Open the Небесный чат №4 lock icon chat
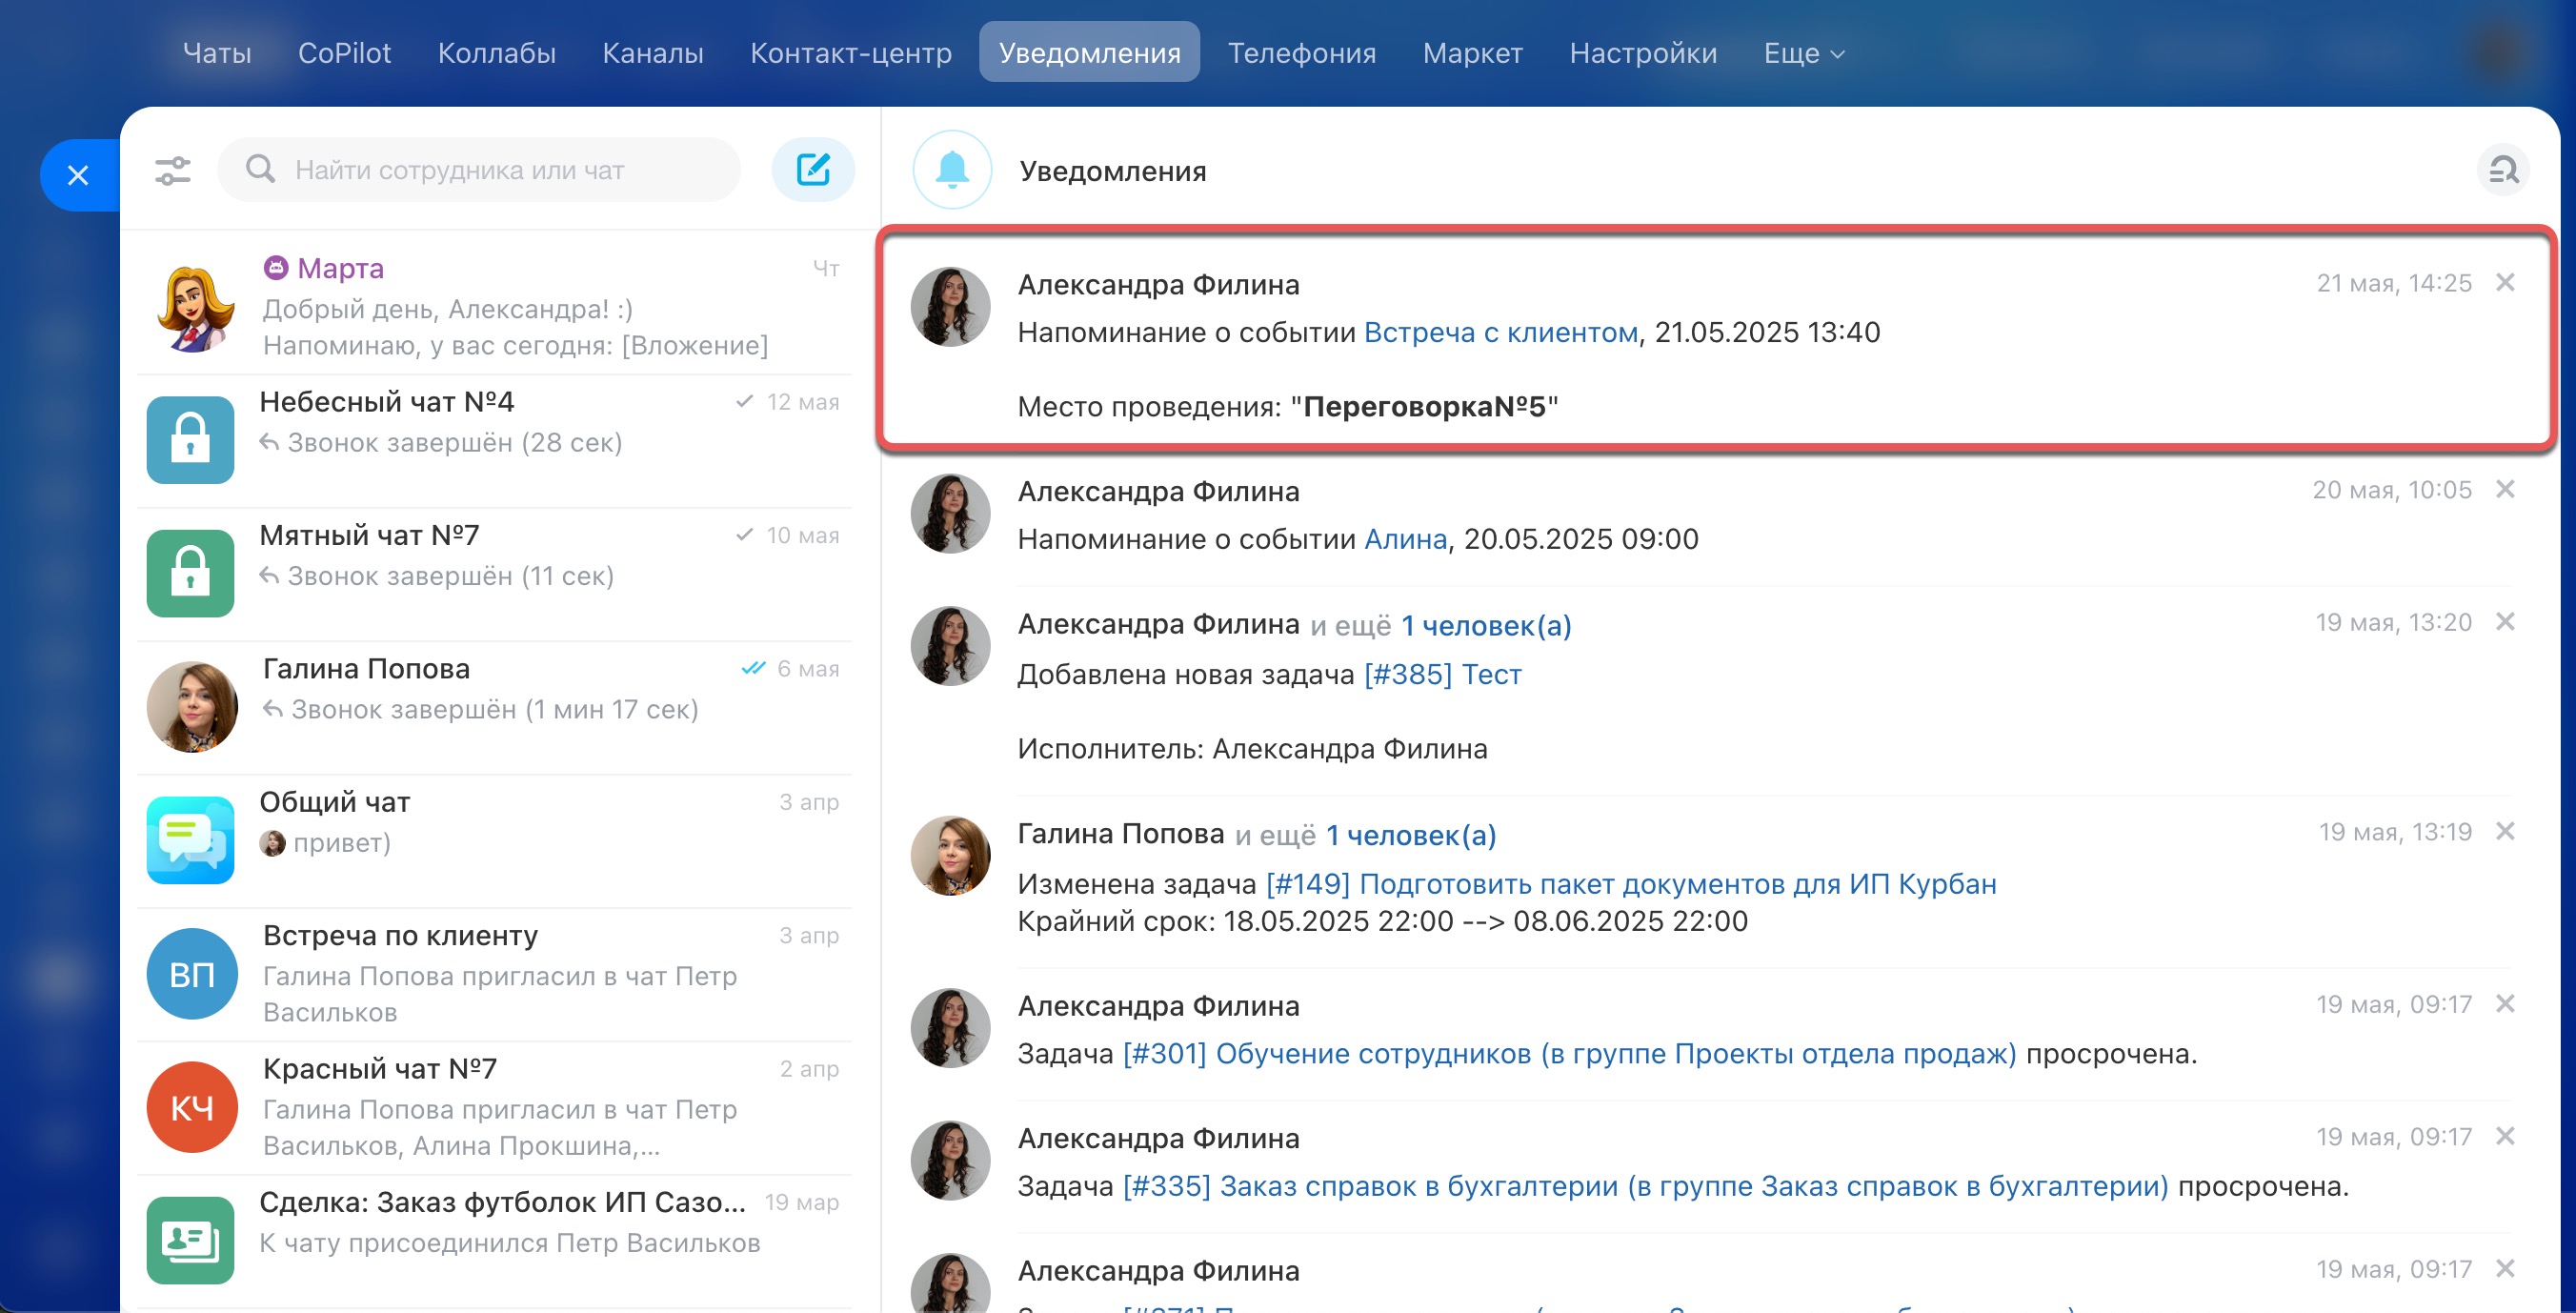This screenshot has width=2576, height=1313. pos(190,439)
